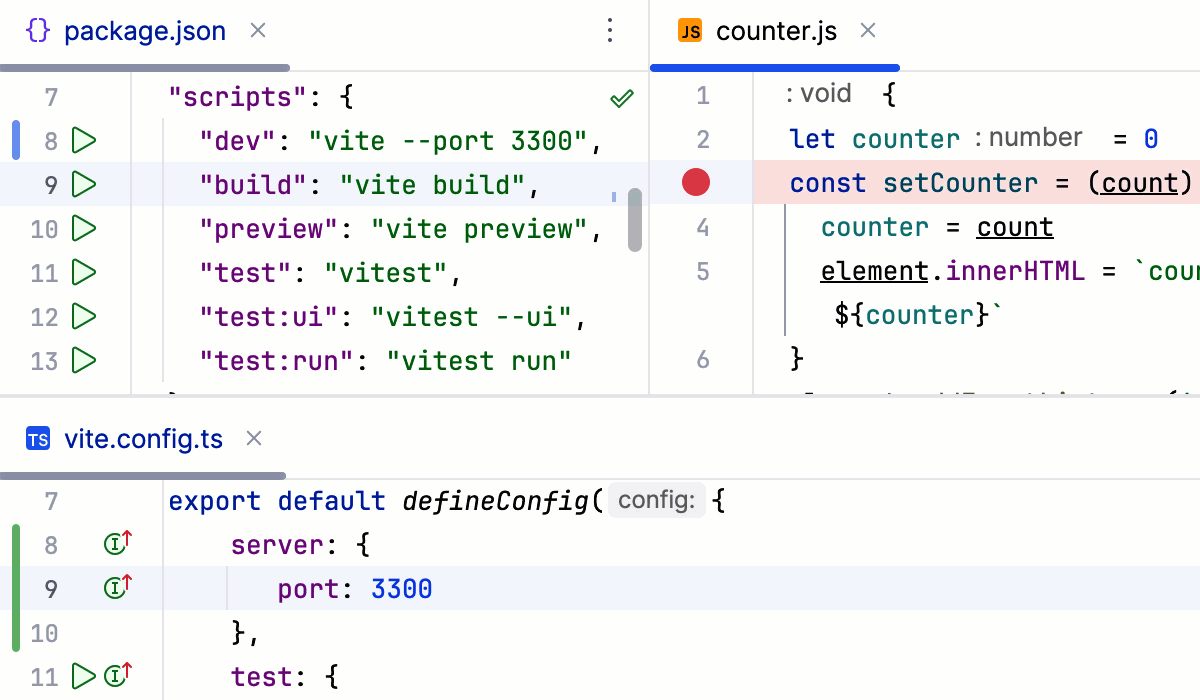
Task: Remove the breakpoint on setCounter line
Action: 695,183
